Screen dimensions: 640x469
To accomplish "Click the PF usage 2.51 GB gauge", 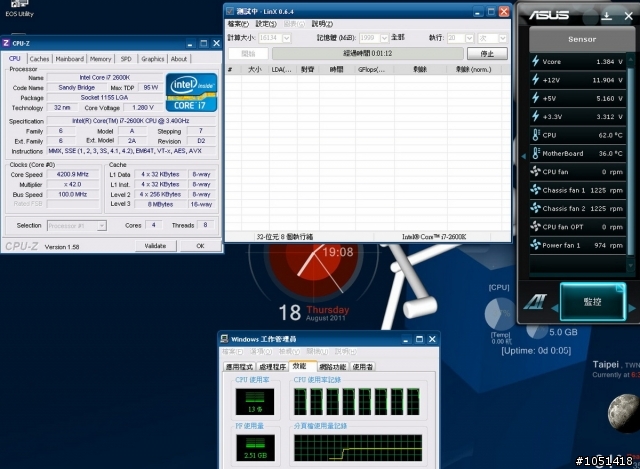I will click(256, 448).
